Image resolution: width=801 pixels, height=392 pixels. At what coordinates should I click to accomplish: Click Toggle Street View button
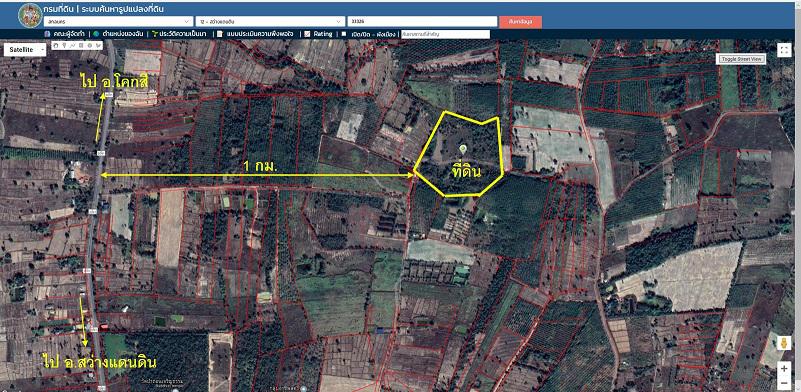point(742,59)
